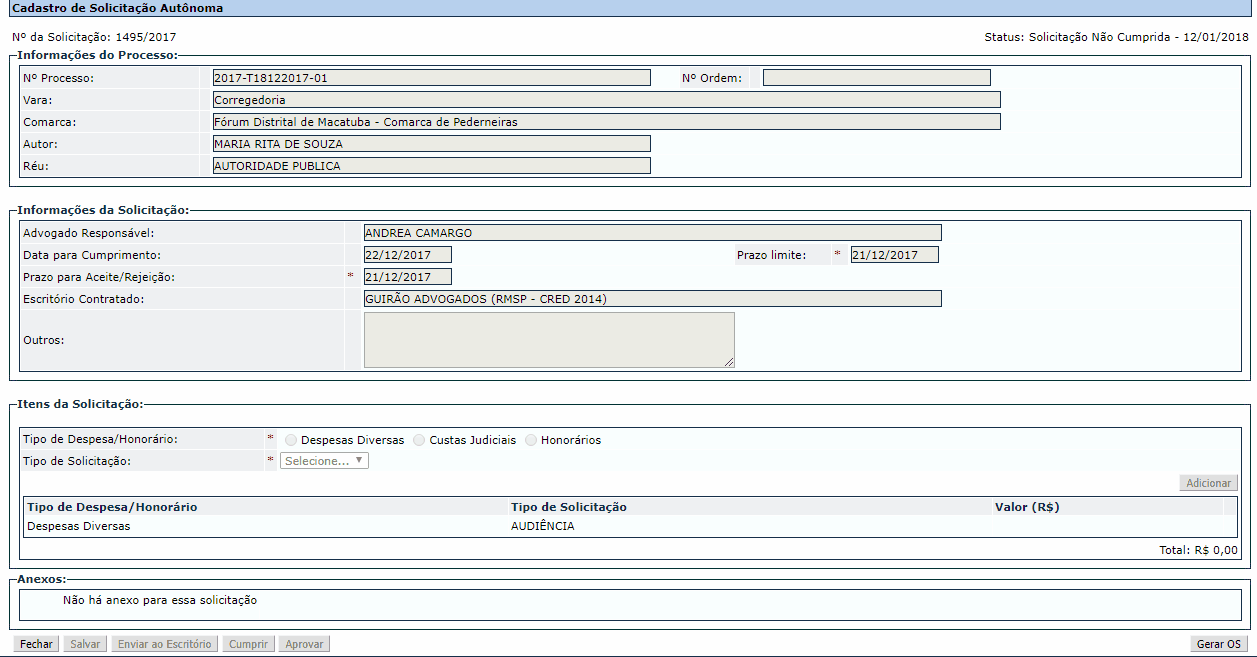Click Enviar ao Escritório button
Screen dimensions: 1257x657
[165, 644]
